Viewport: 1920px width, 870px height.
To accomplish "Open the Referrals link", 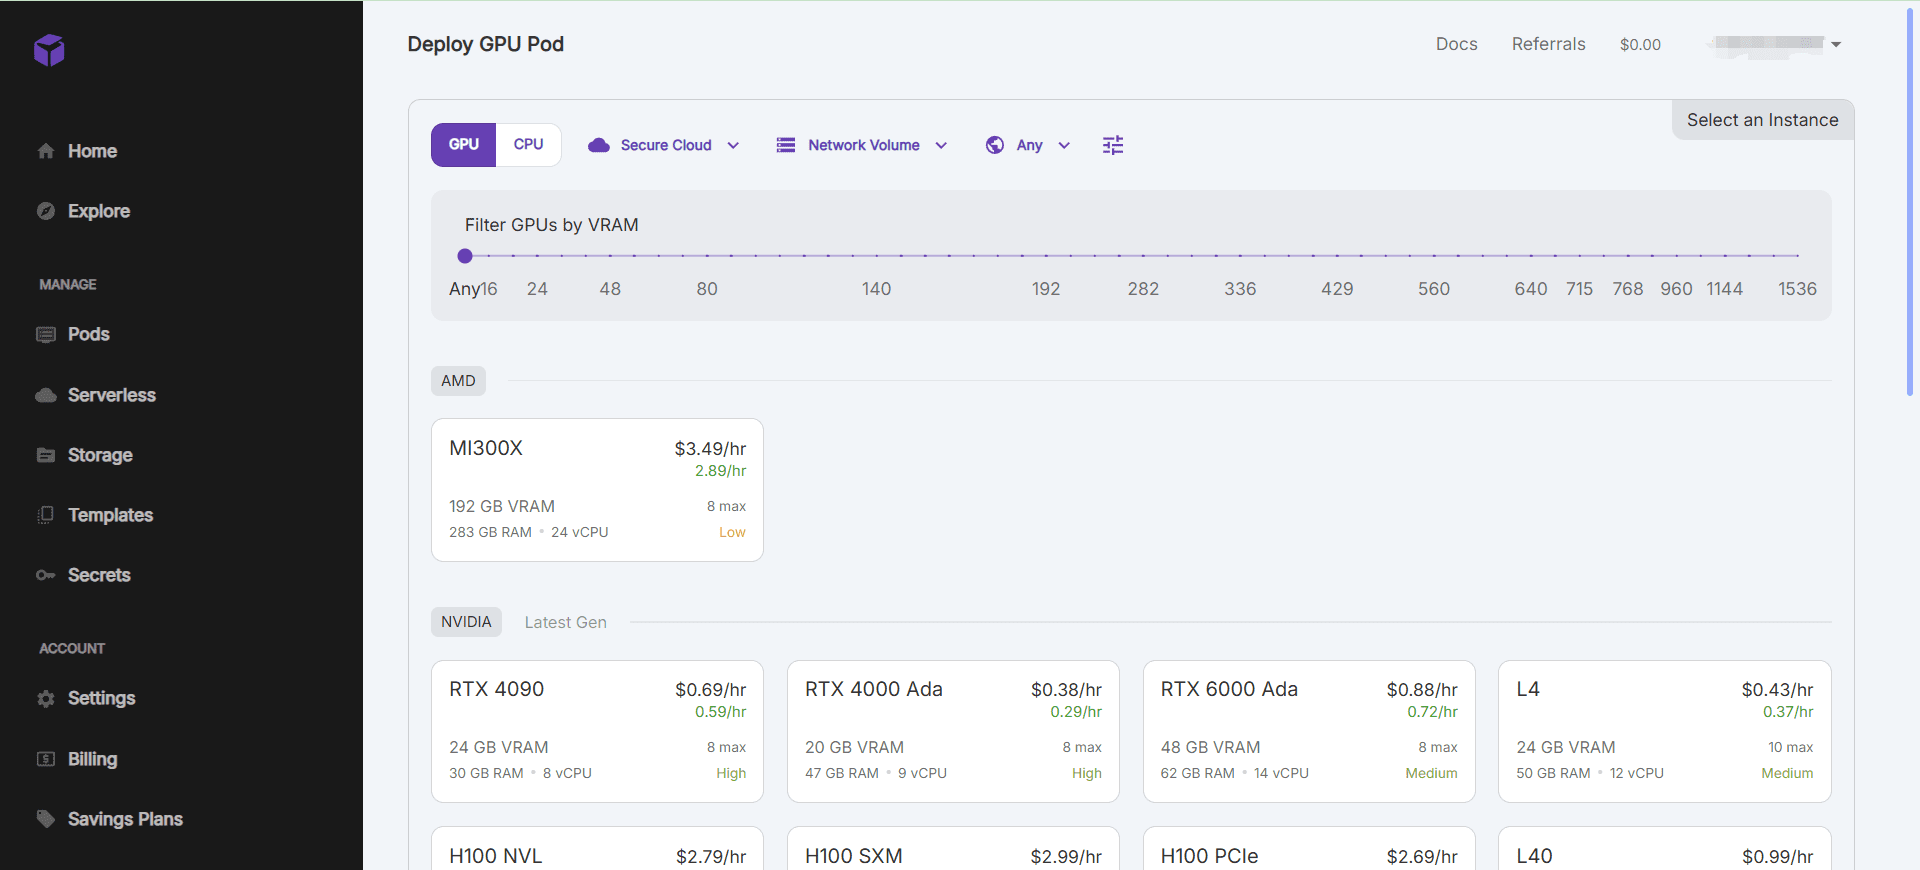I will (x=1548, y=44).
